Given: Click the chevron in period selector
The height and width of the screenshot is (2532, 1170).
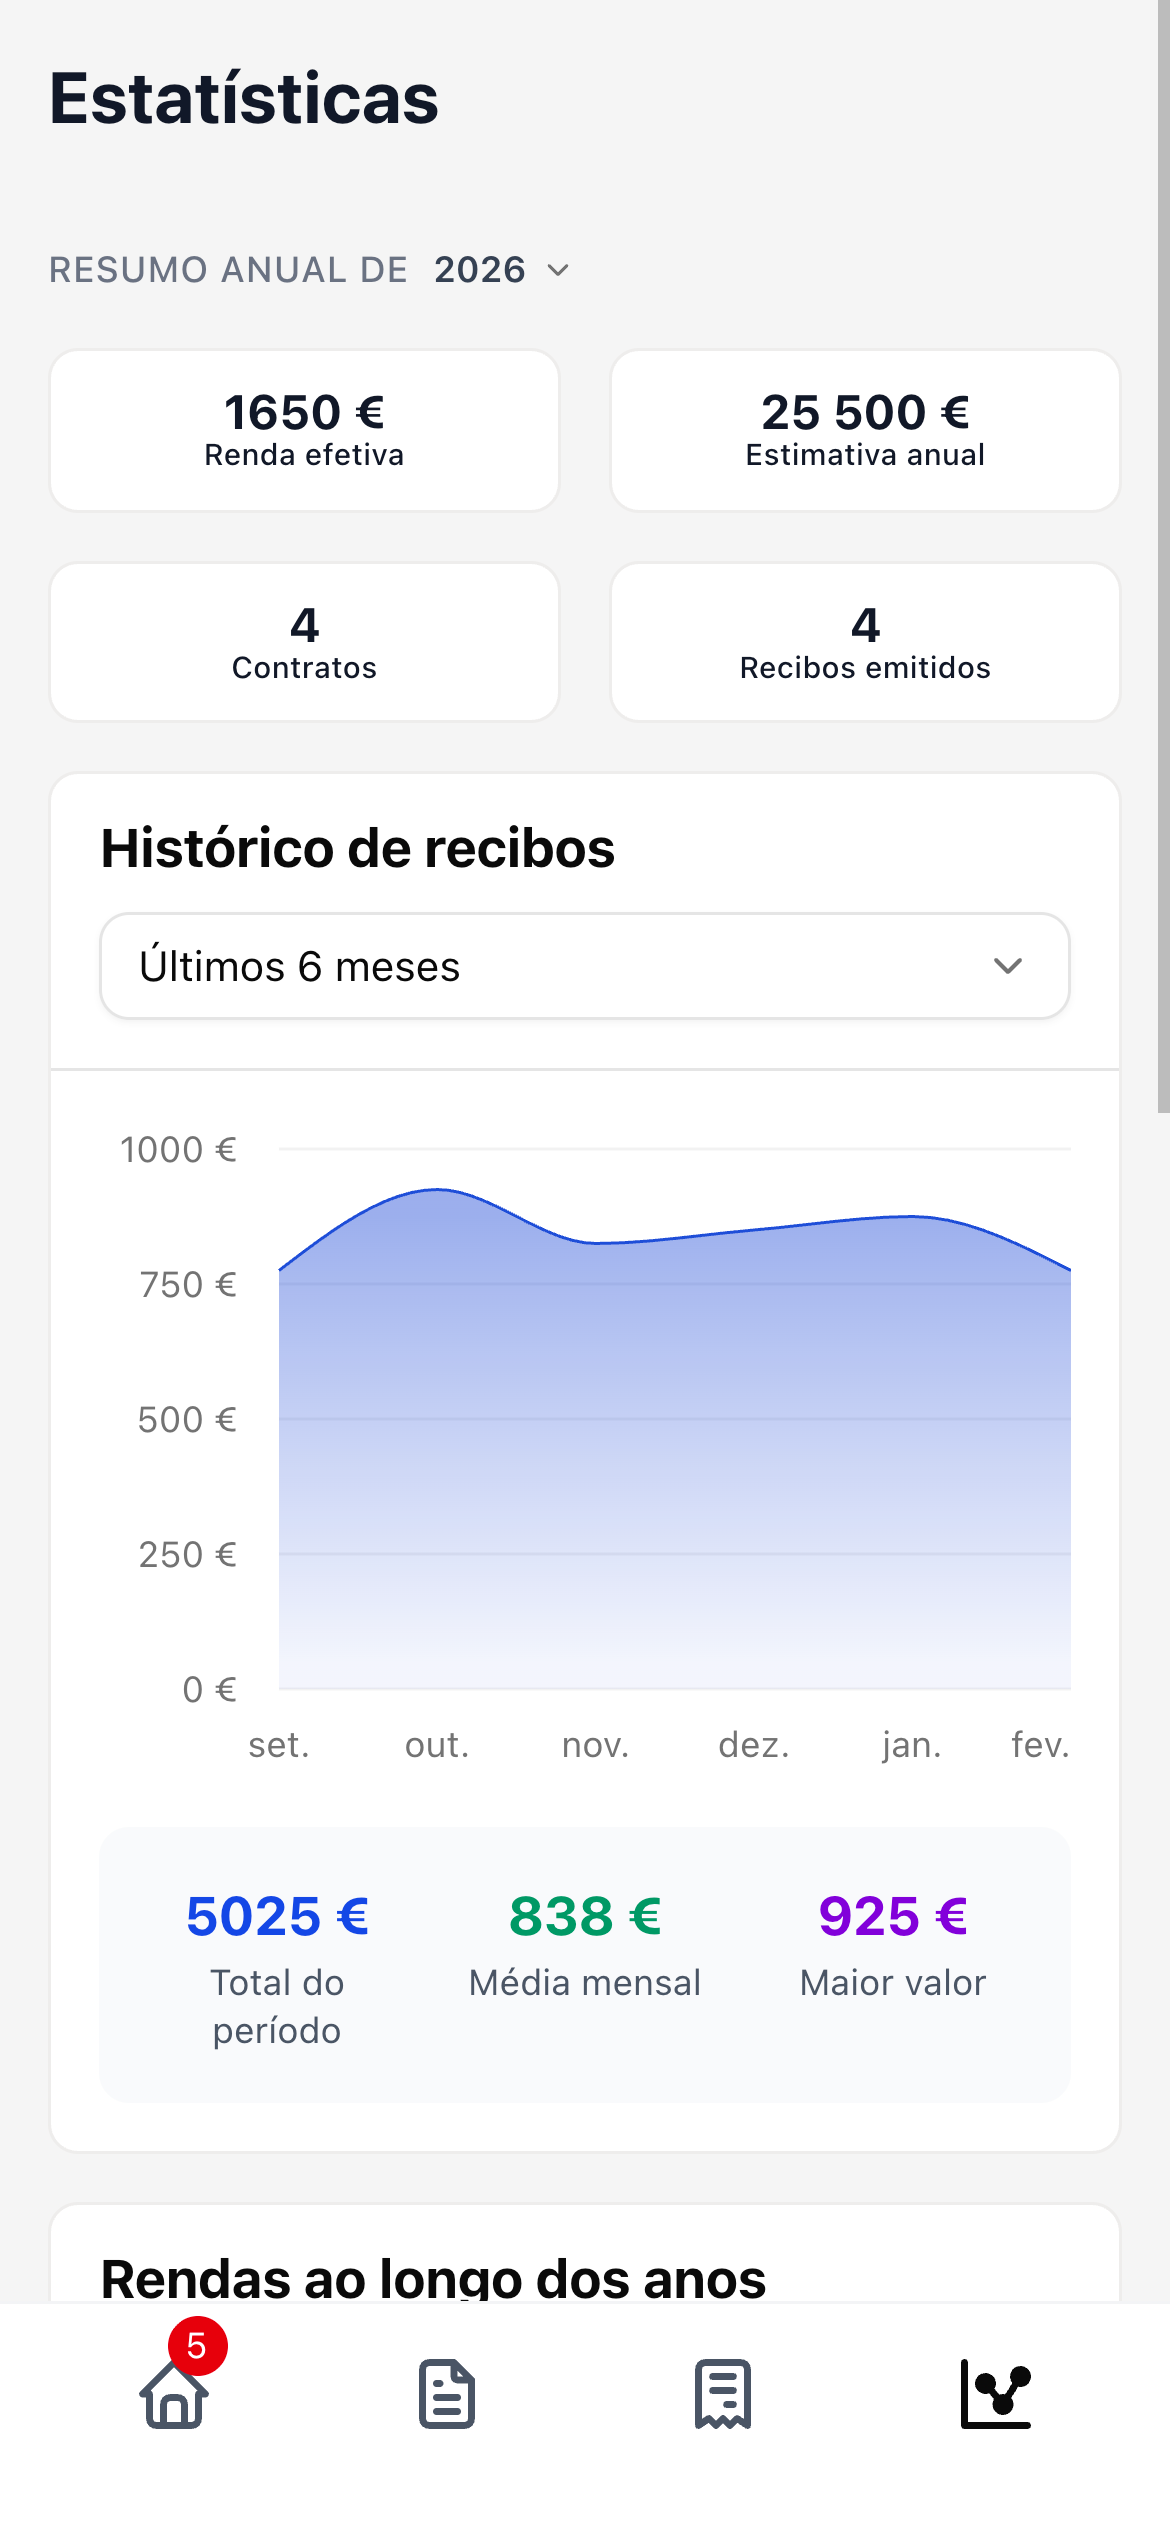Looking at the screenshot, I should pyautogui.click(x=1007, y=966).
